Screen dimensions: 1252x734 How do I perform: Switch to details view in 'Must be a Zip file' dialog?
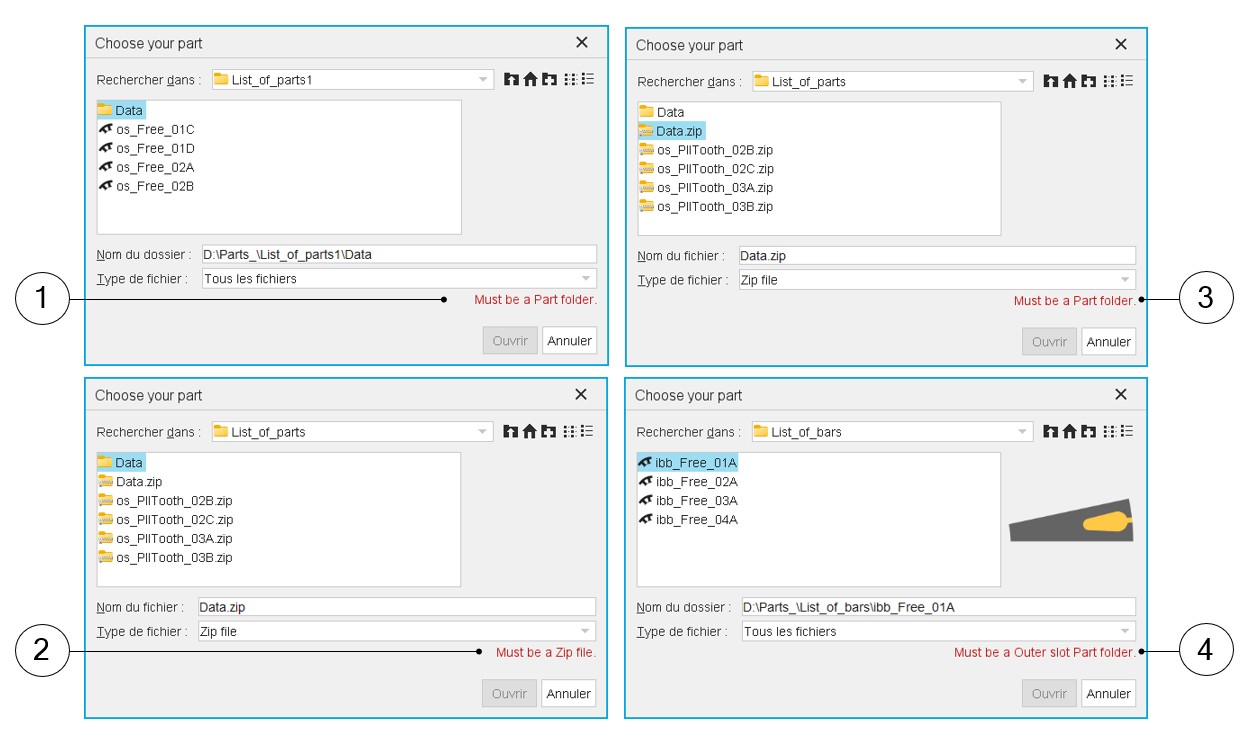point(587,431)
